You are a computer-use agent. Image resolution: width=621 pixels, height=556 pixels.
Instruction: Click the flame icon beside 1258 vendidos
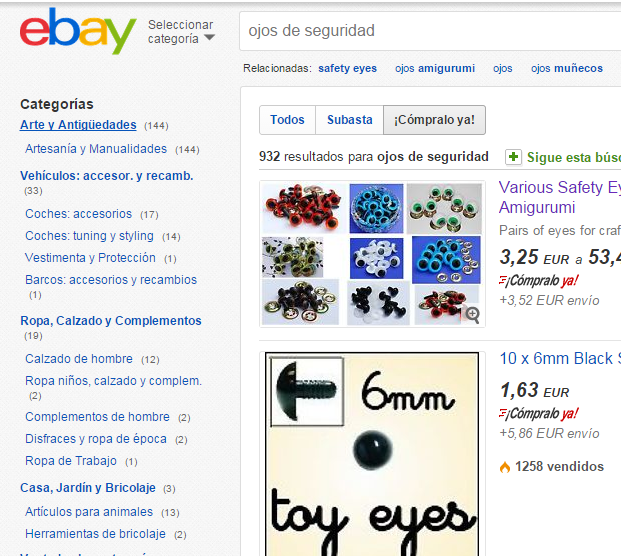505,467
